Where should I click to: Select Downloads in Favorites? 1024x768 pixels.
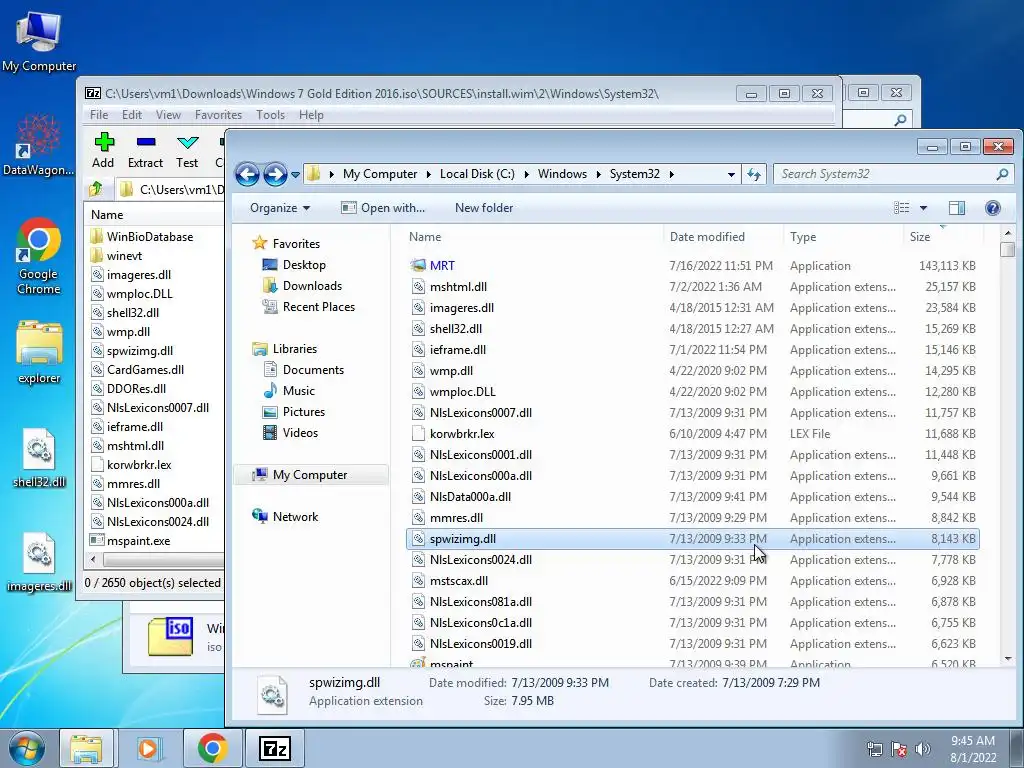[312, 286]
